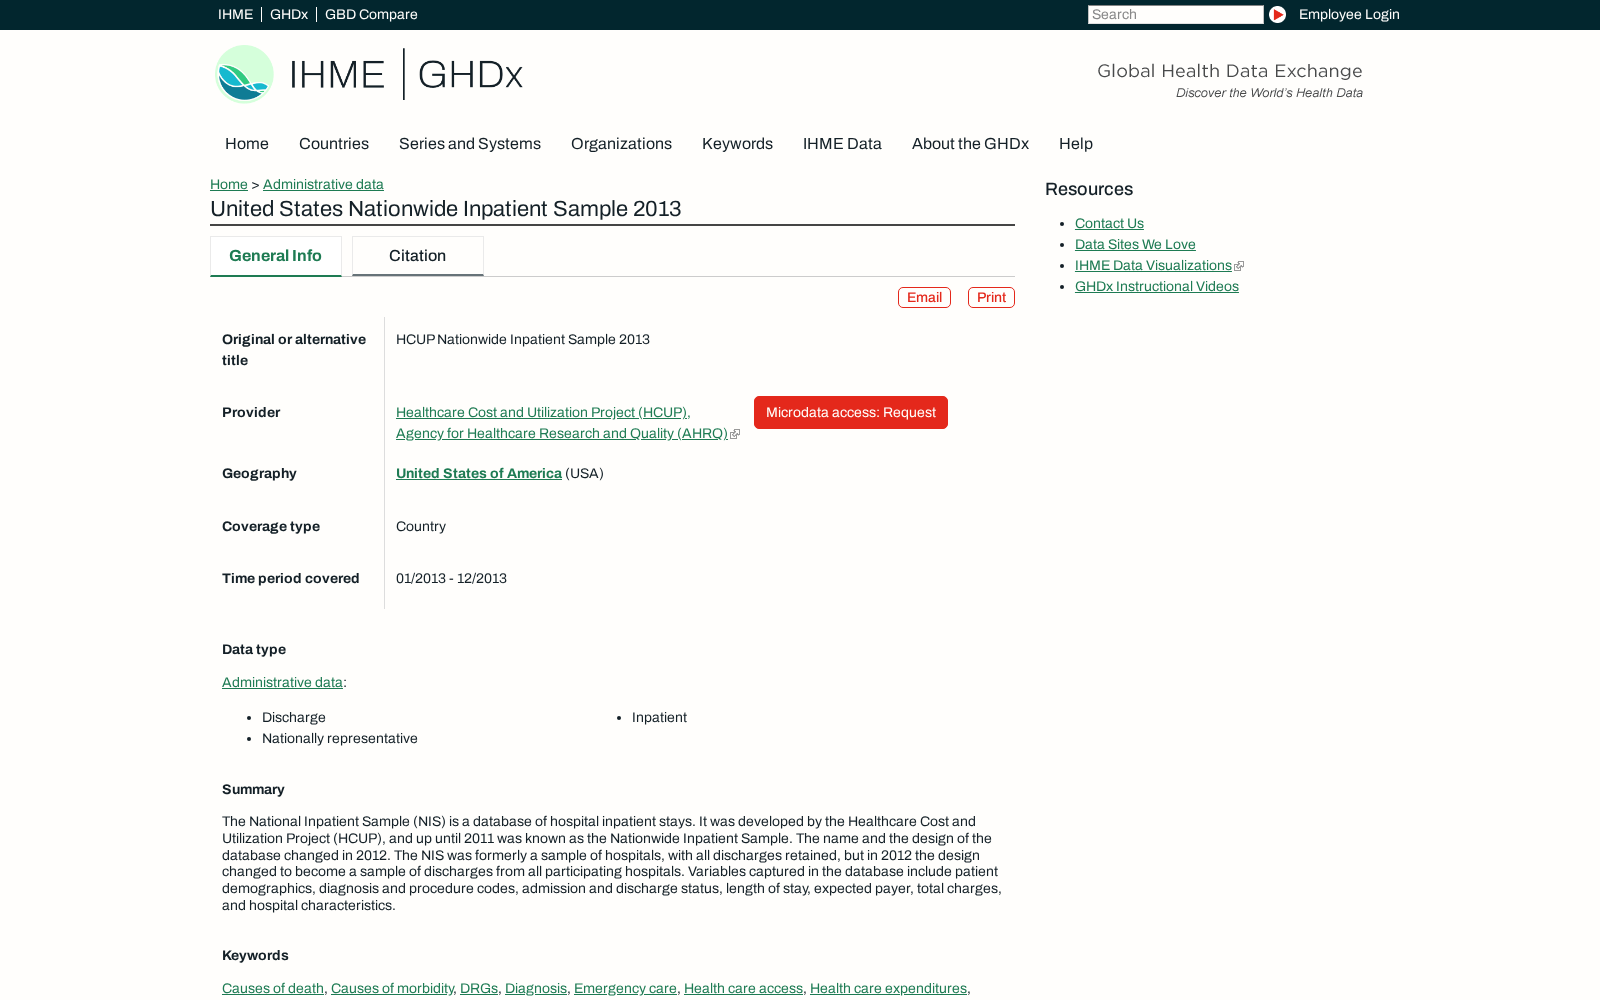This screenshot has width=1600, height=1000.
Task: Click the Resources heading
Action: point(1089,189)
